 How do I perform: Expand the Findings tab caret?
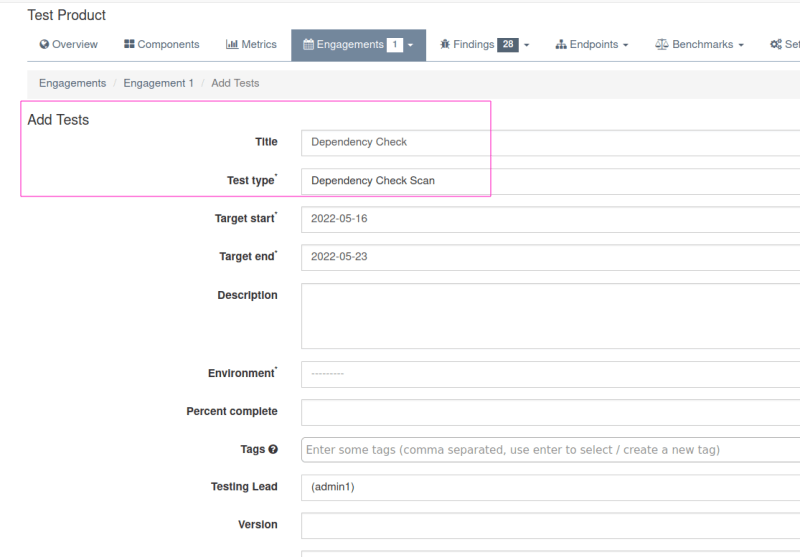click(527, 45)
